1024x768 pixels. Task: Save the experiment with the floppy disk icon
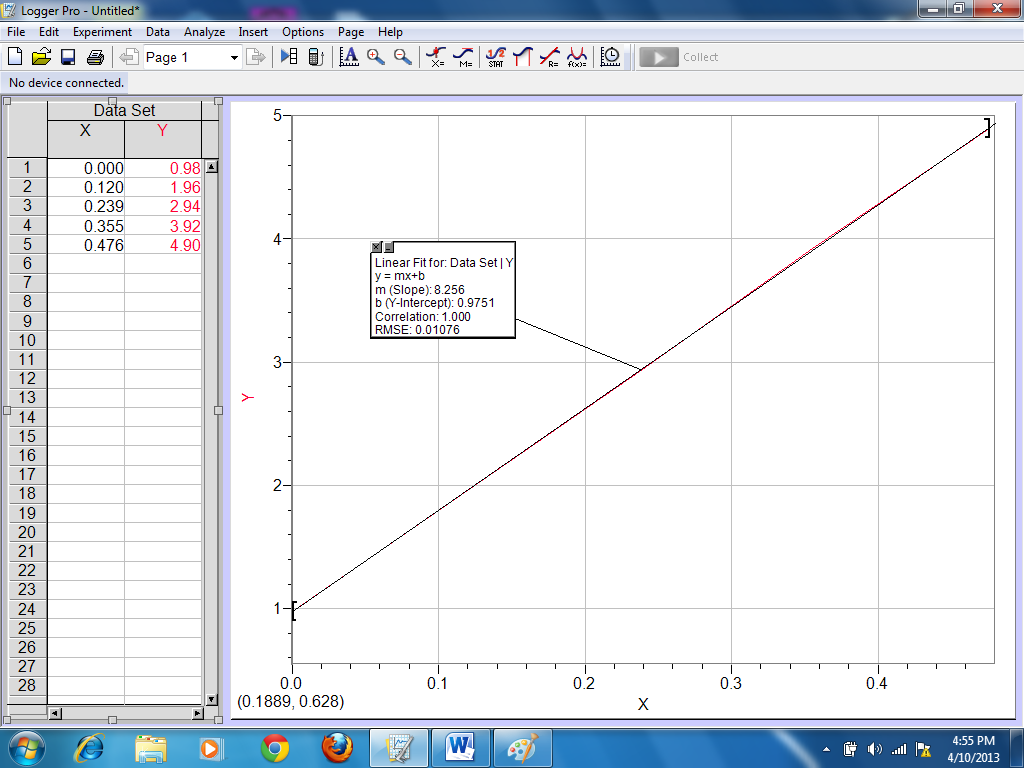68,57
